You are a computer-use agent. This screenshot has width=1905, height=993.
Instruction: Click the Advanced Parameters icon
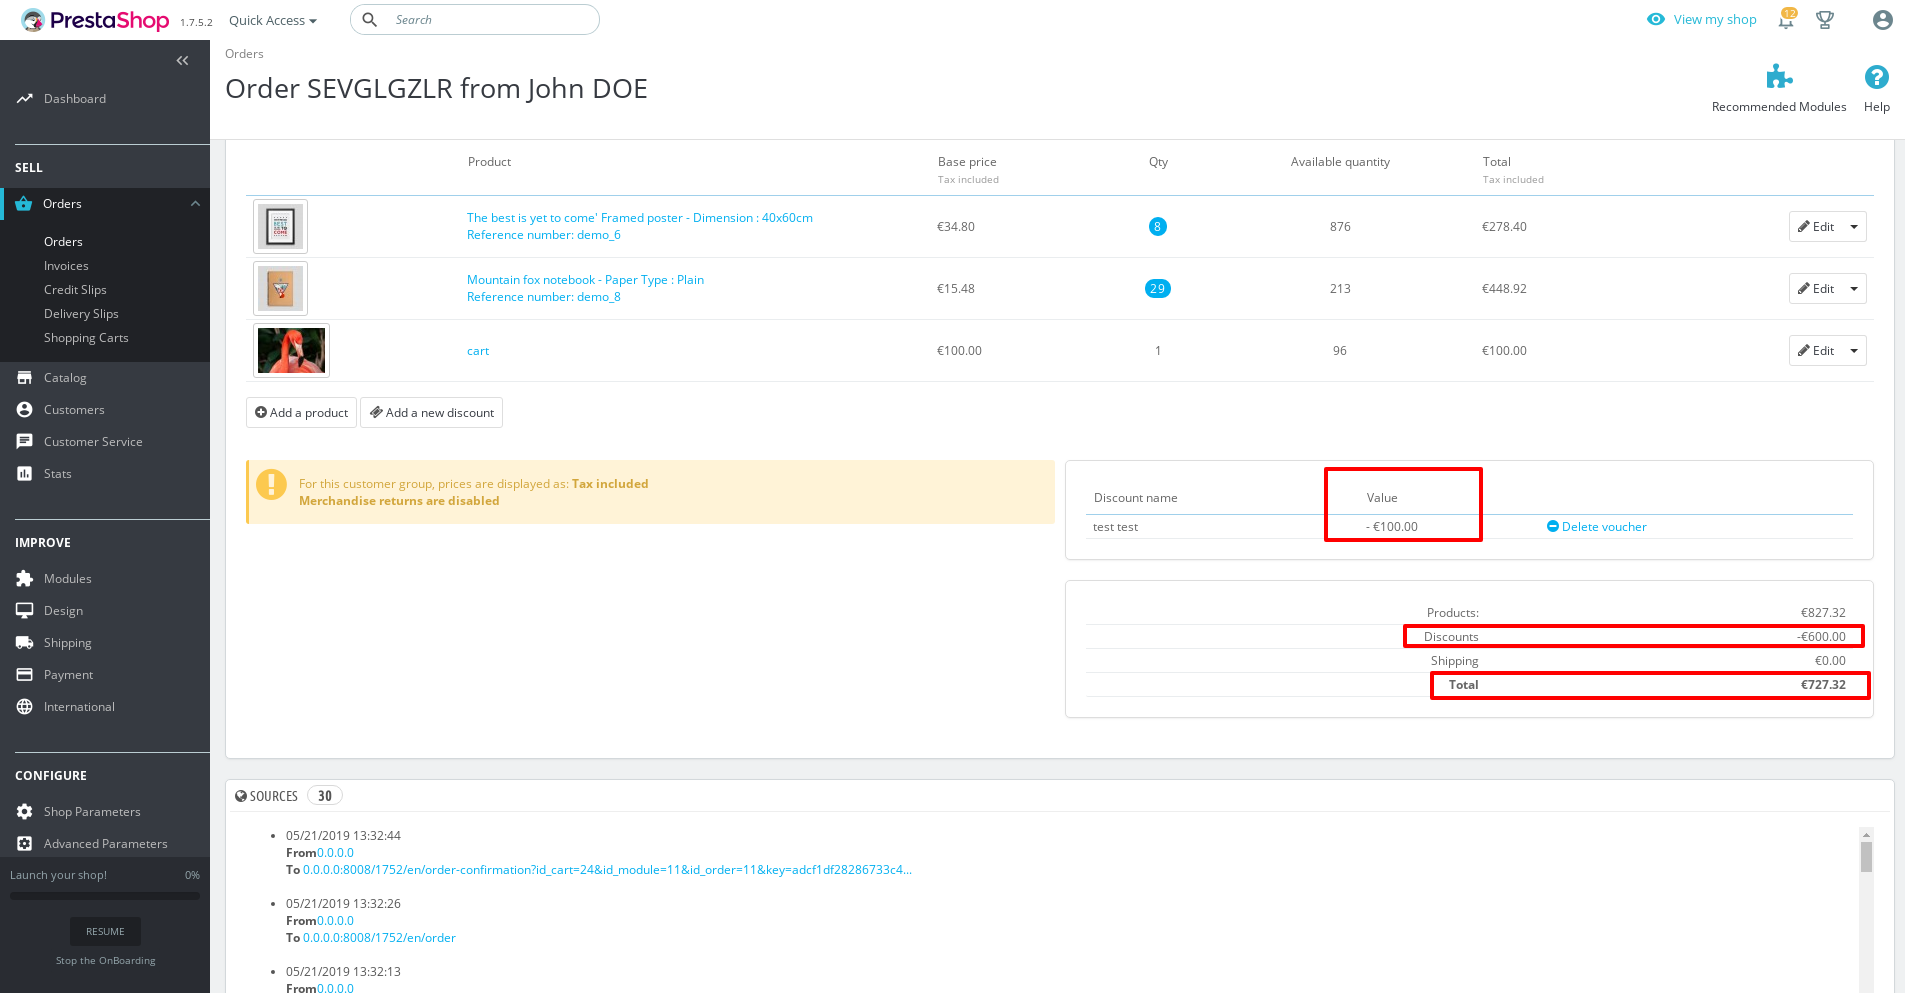pyautogui.click(x=24, y=844)
